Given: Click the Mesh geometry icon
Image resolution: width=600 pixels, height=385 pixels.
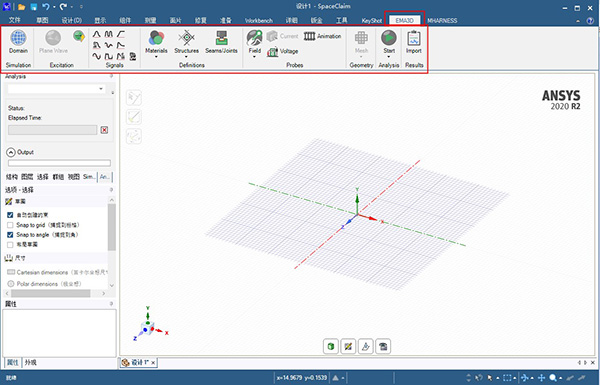Looking at the screenshot, I should 361,38.
